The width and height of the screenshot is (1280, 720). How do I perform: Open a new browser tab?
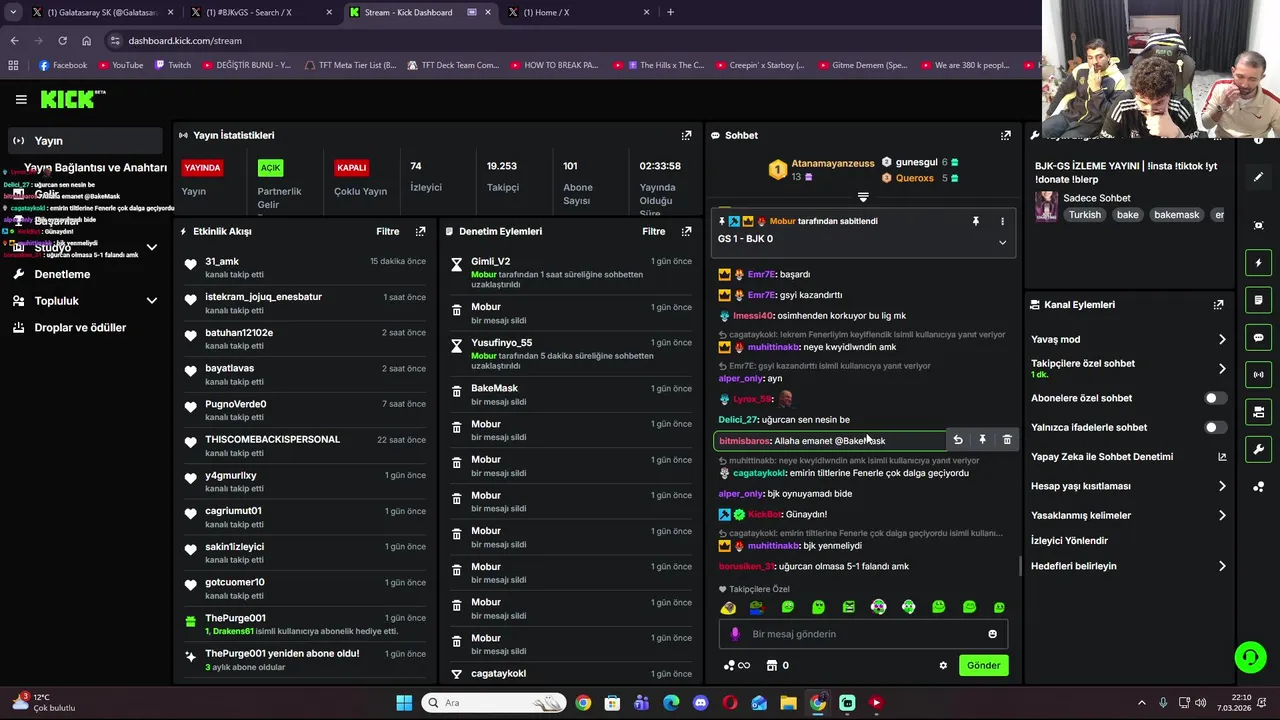[x=670, y=12]
